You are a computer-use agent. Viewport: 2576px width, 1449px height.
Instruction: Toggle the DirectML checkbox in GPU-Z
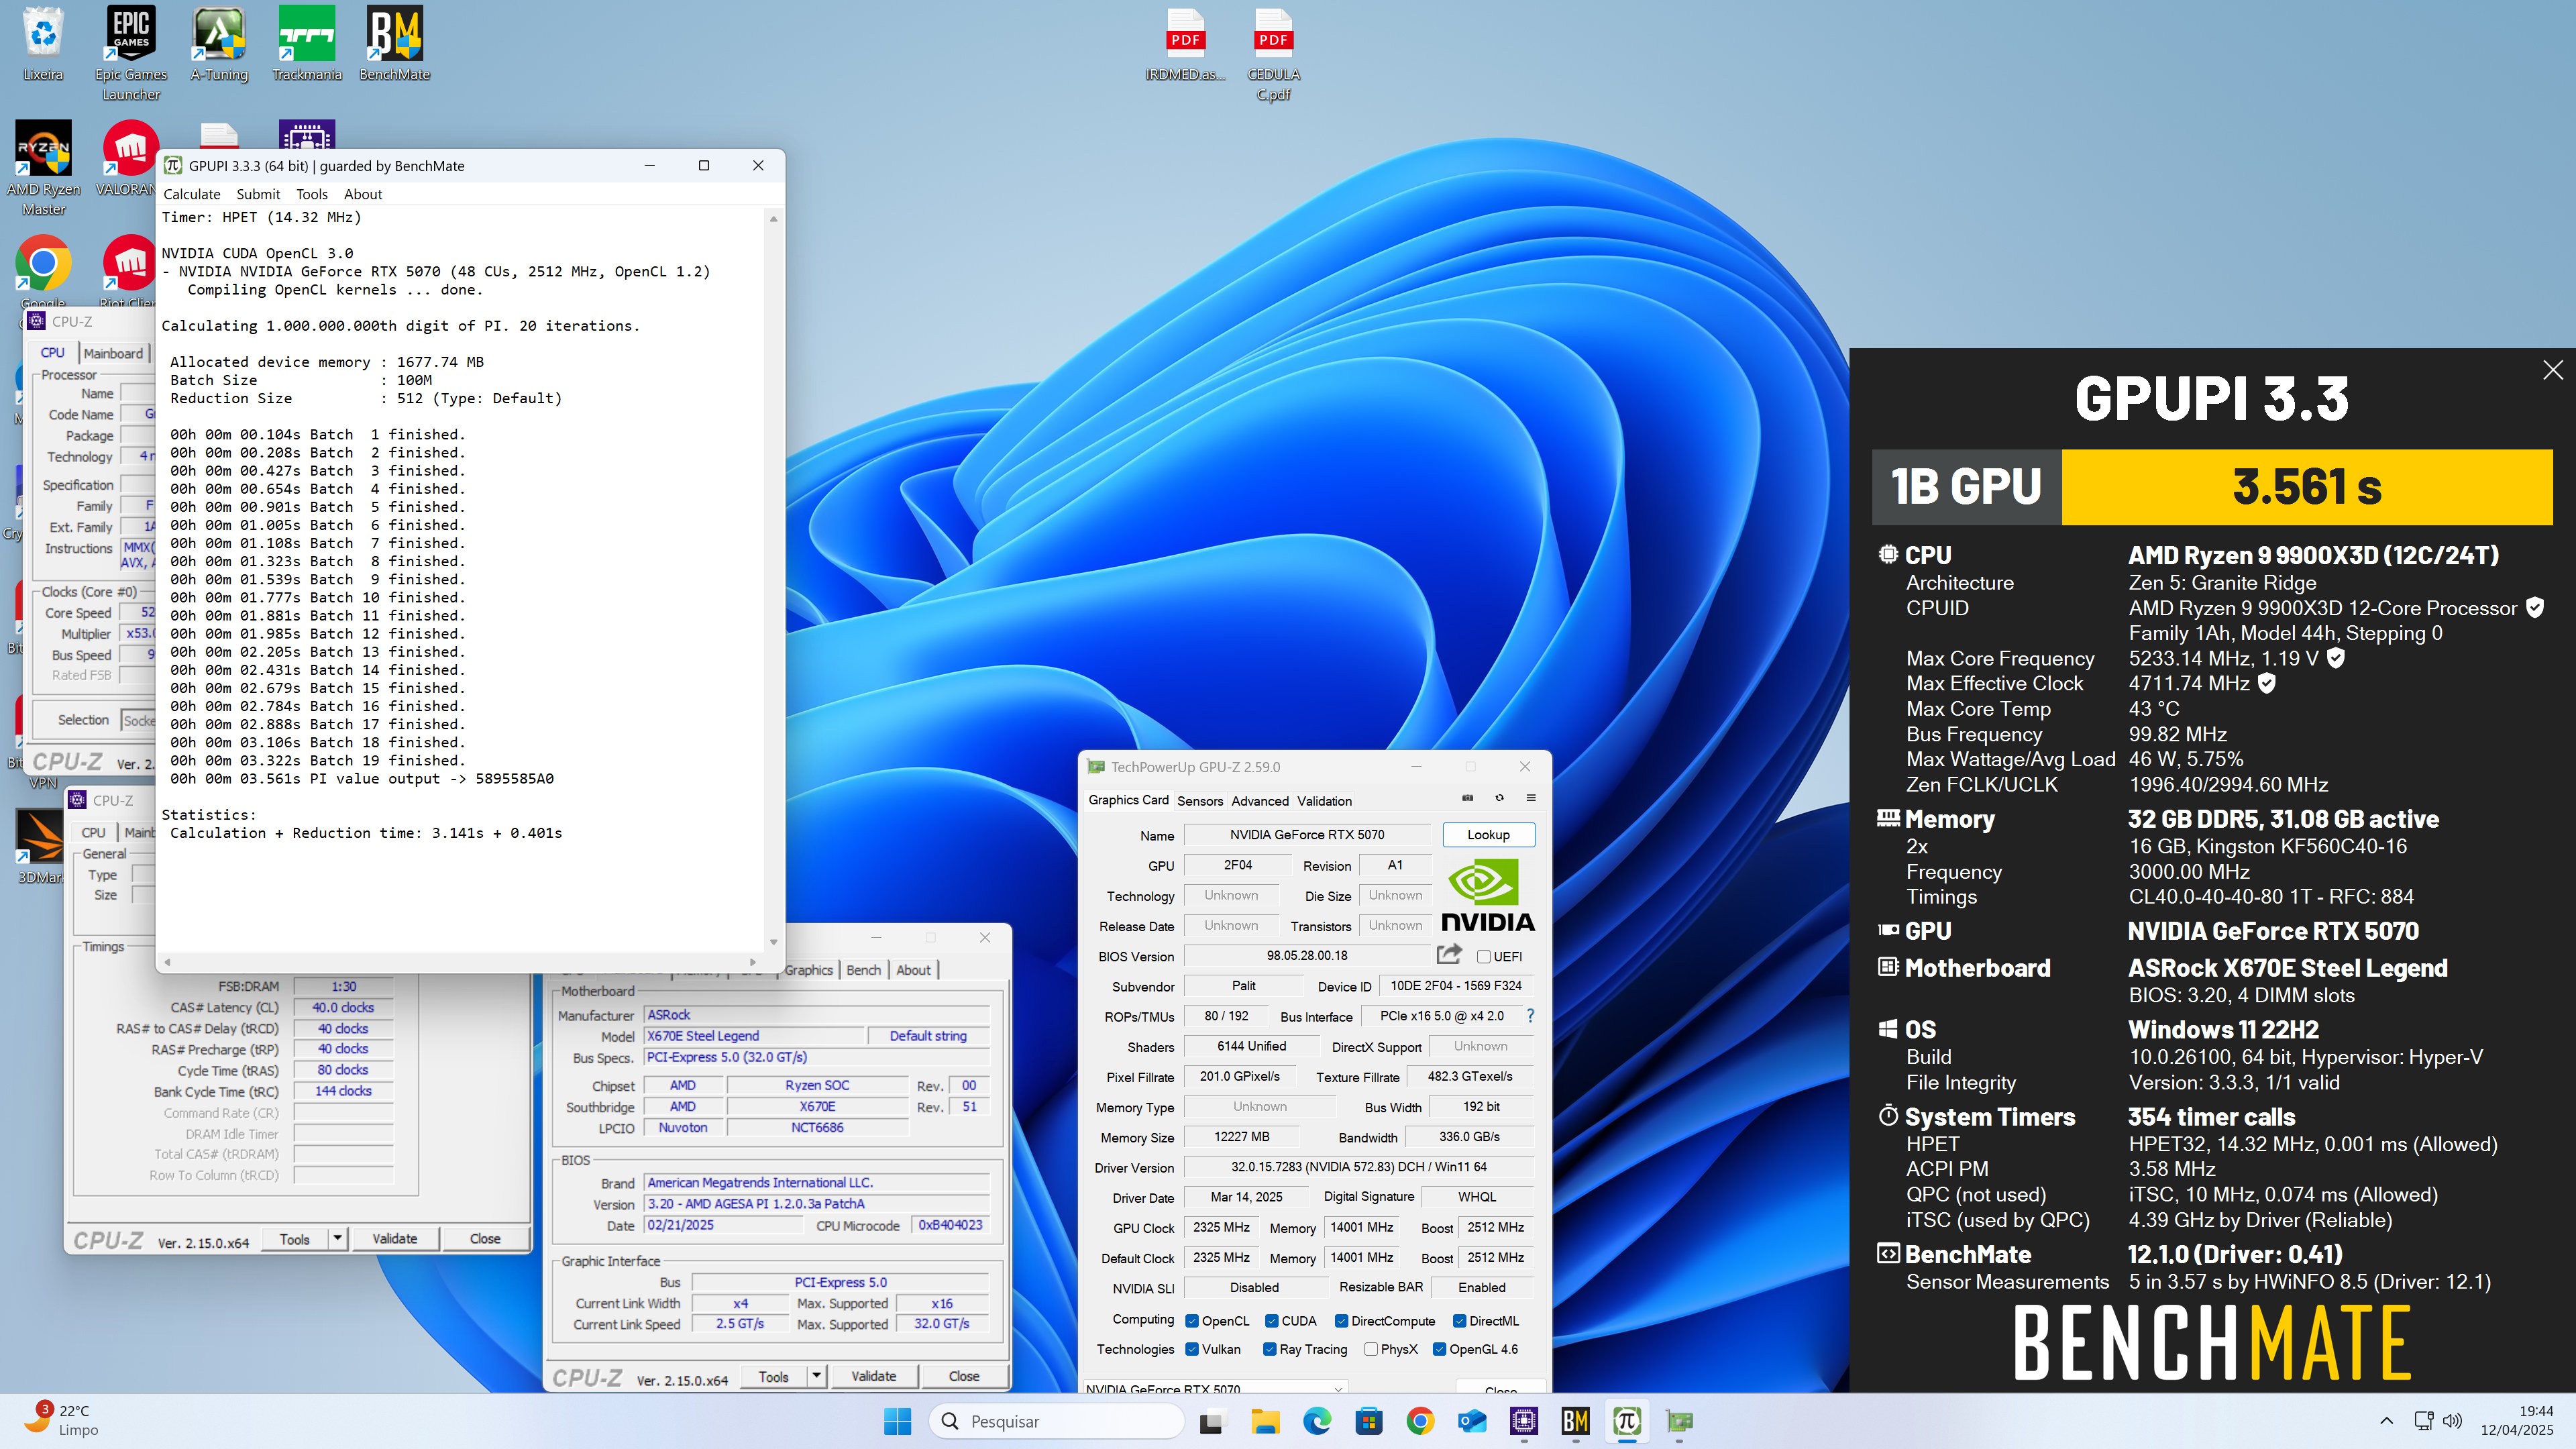tap(1460, 1321)
